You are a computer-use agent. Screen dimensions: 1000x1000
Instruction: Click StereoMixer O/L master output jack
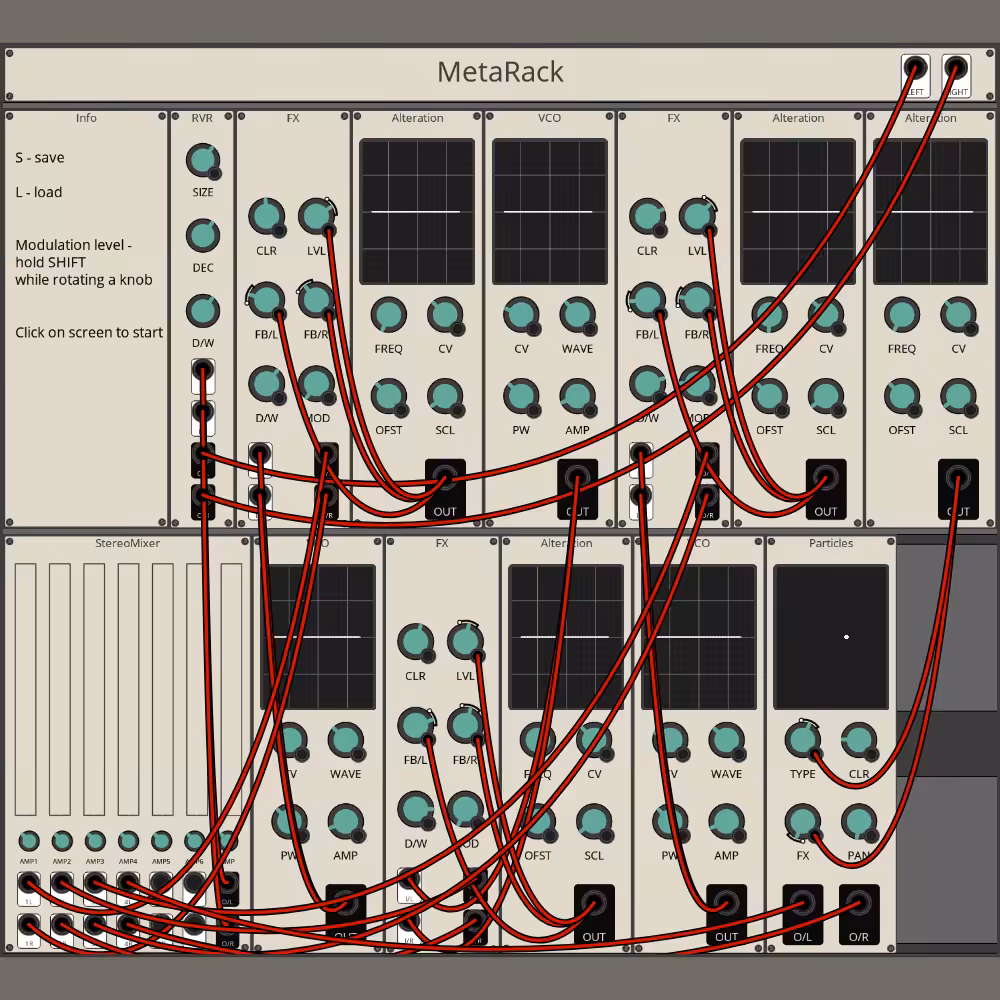point(228,884)
